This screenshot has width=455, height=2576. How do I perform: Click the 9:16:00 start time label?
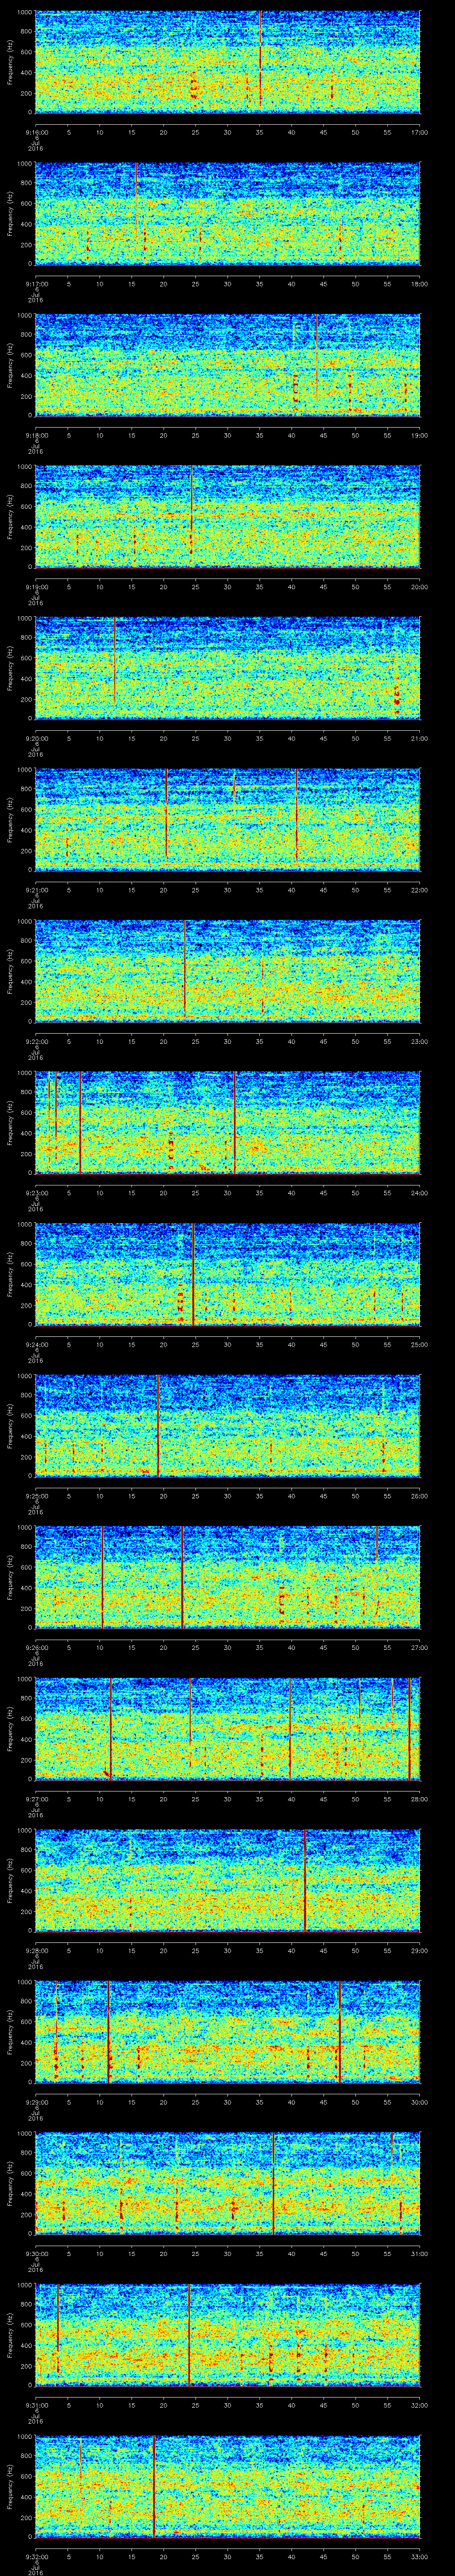pos(36,131)
